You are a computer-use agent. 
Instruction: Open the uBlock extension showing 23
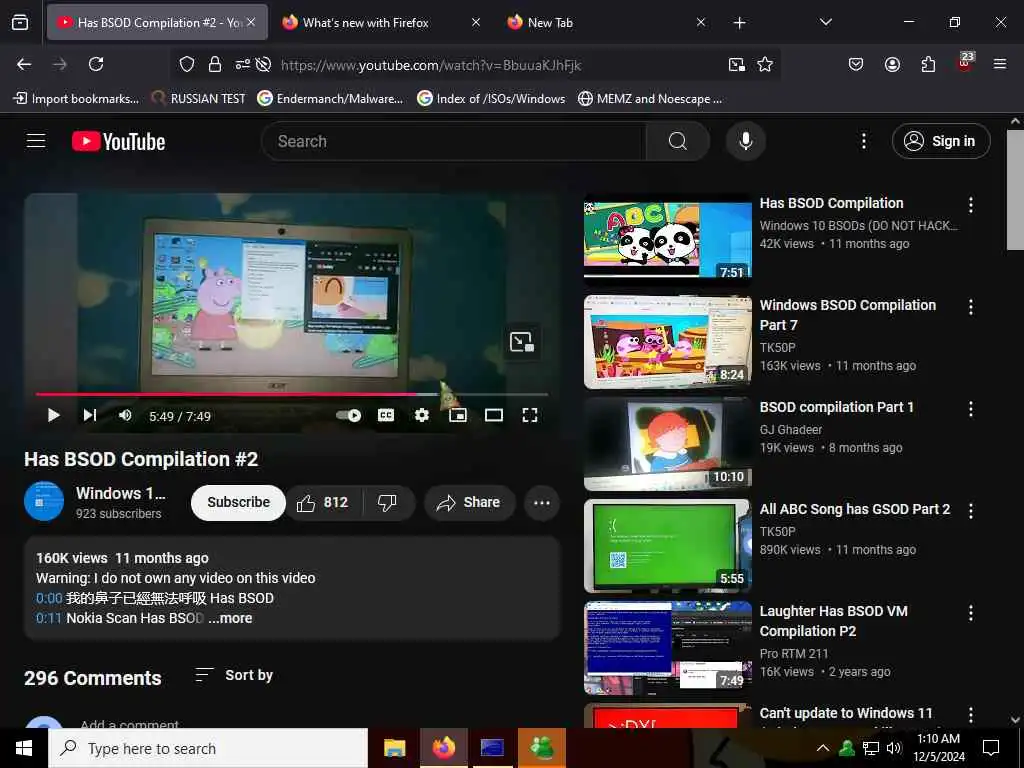(x=965, y=63)
